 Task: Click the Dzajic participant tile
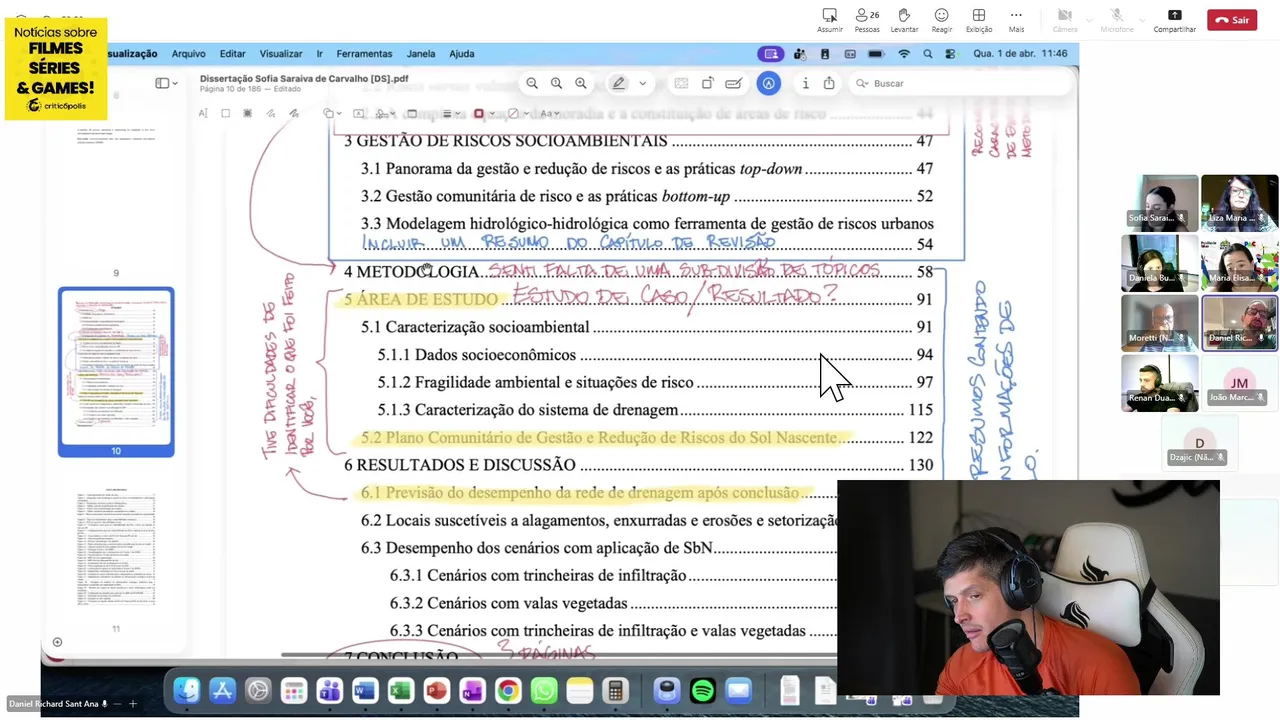tap(1199, 443)
